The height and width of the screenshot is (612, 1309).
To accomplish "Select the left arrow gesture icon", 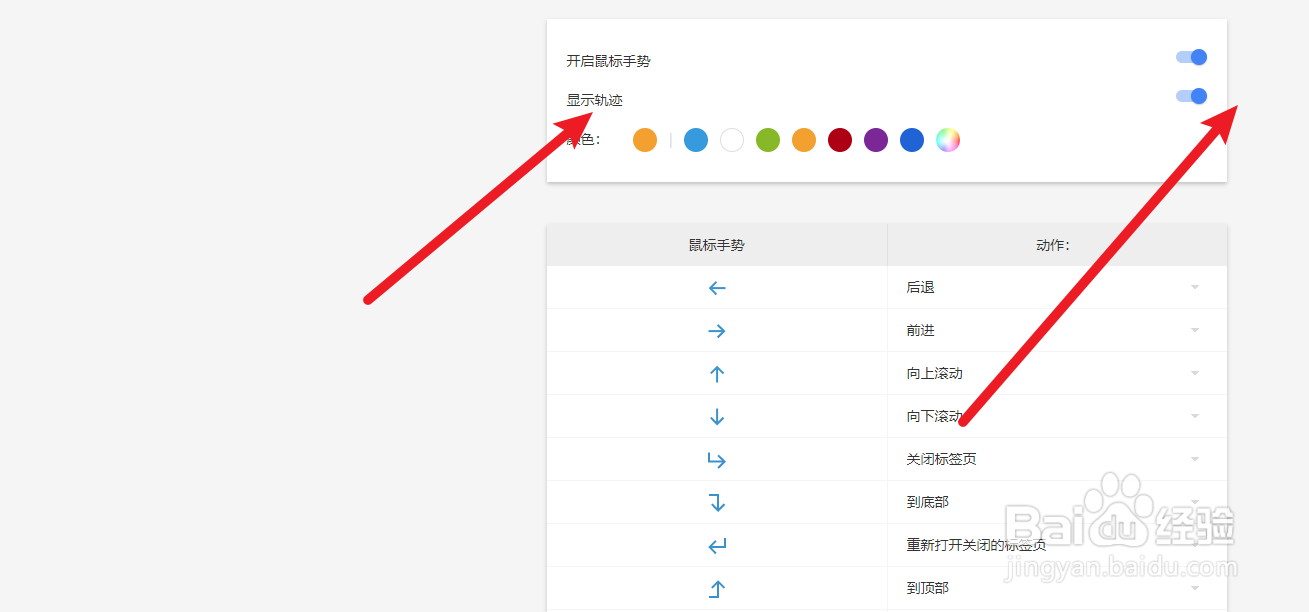I will pos(716,287).
